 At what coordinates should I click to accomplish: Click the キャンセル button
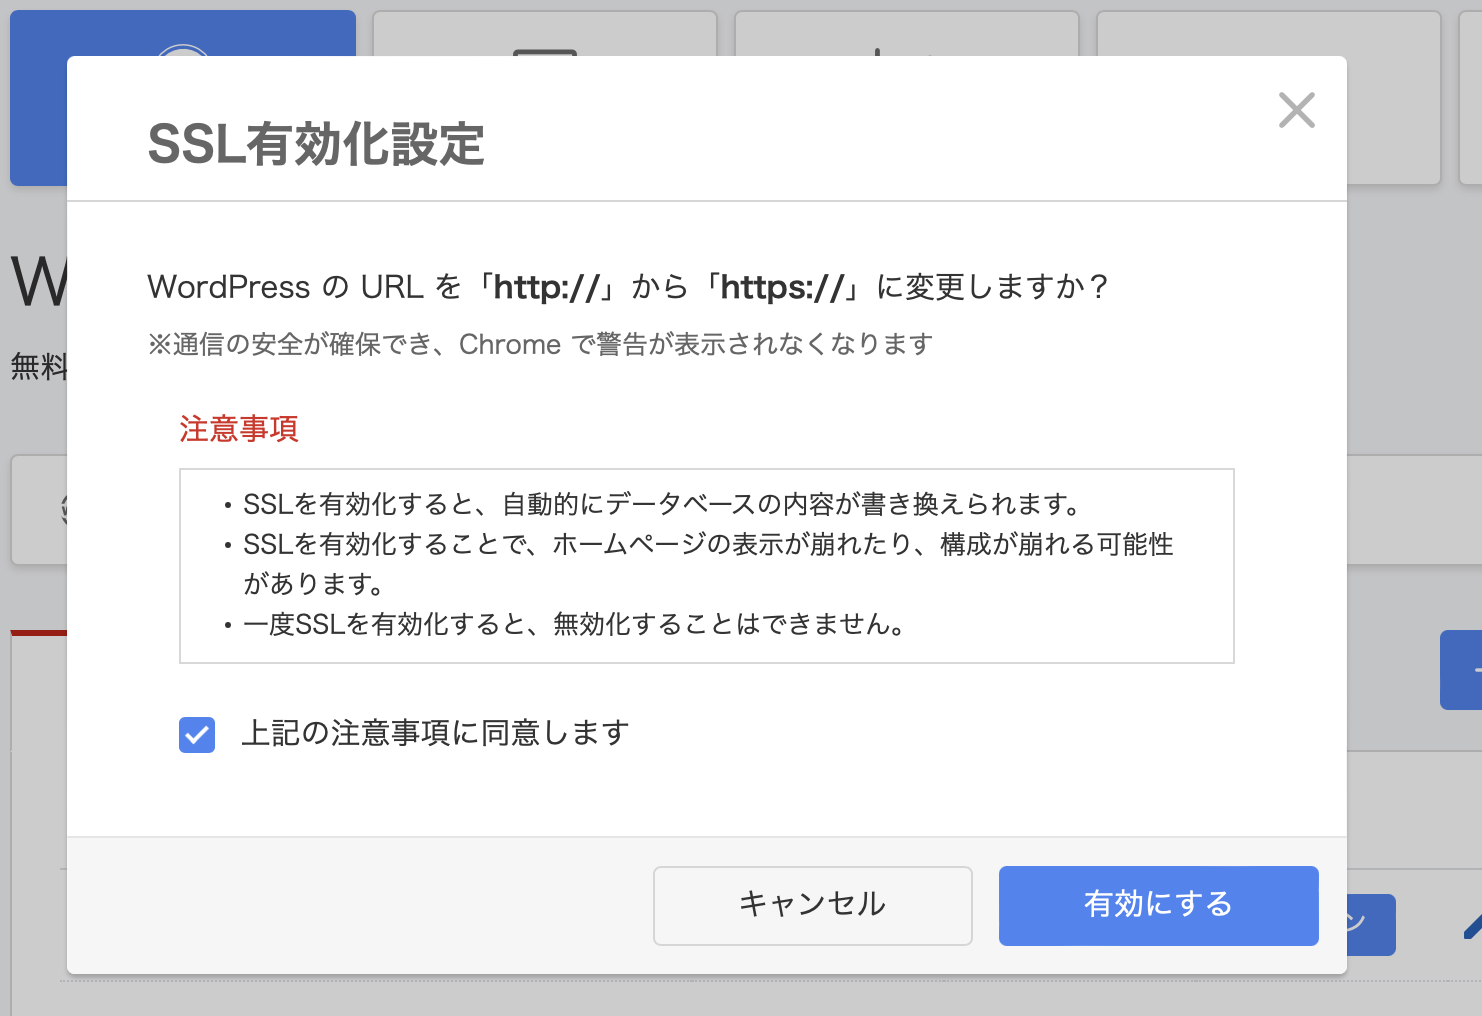click(x=812, y=905)
